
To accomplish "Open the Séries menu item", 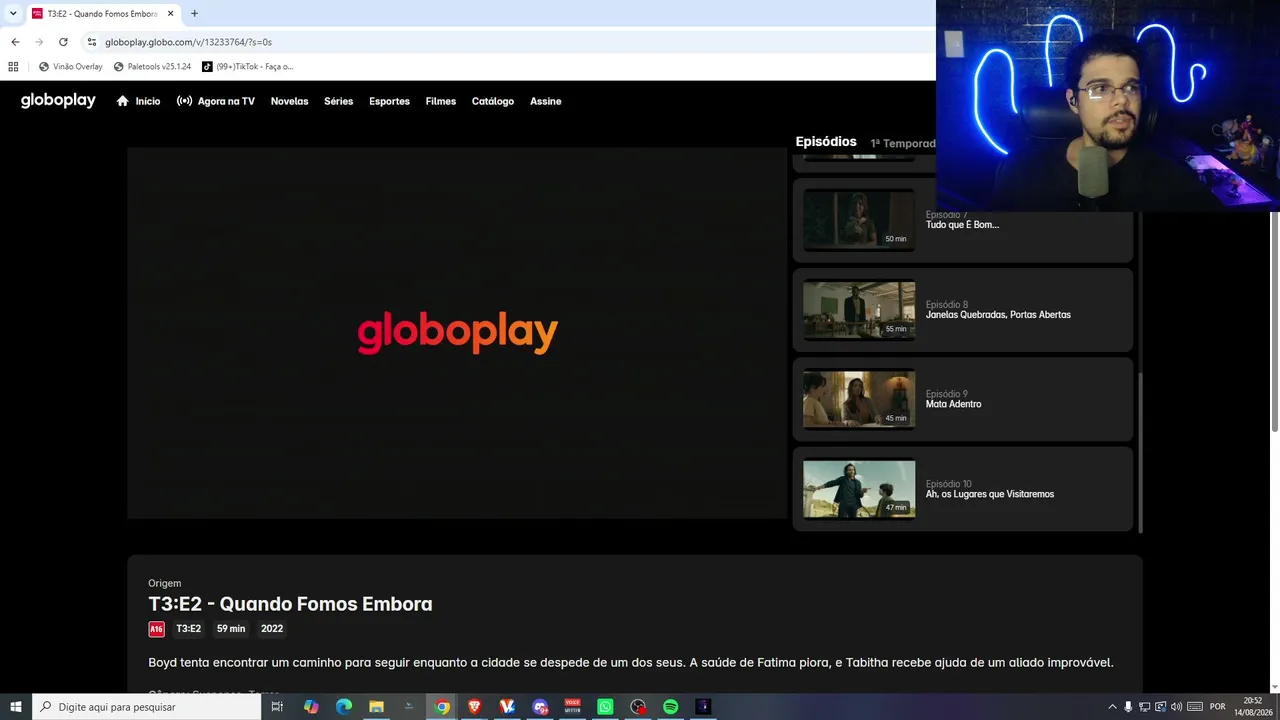I will [338, 101].
